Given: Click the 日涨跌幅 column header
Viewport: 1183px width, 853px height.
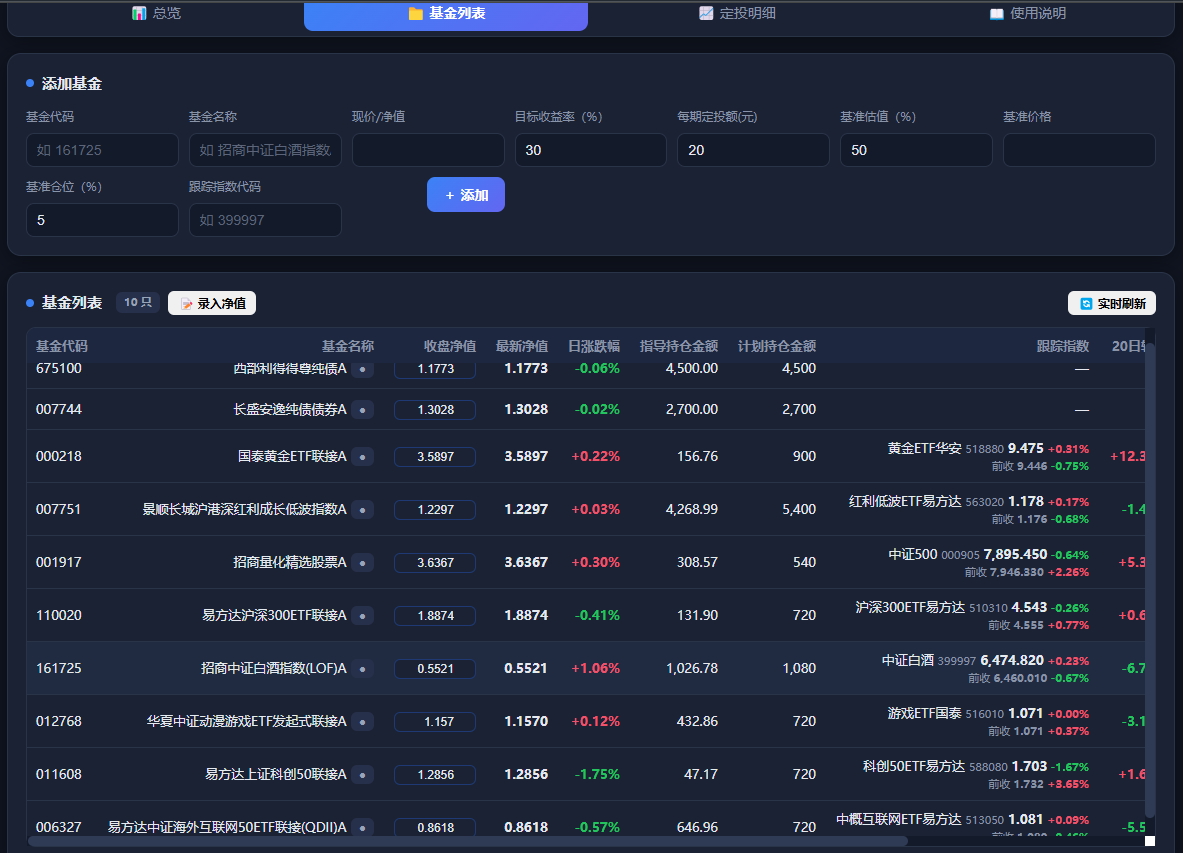Looking at the screenshot, I should pyautogui.click(x=594, y=346).
